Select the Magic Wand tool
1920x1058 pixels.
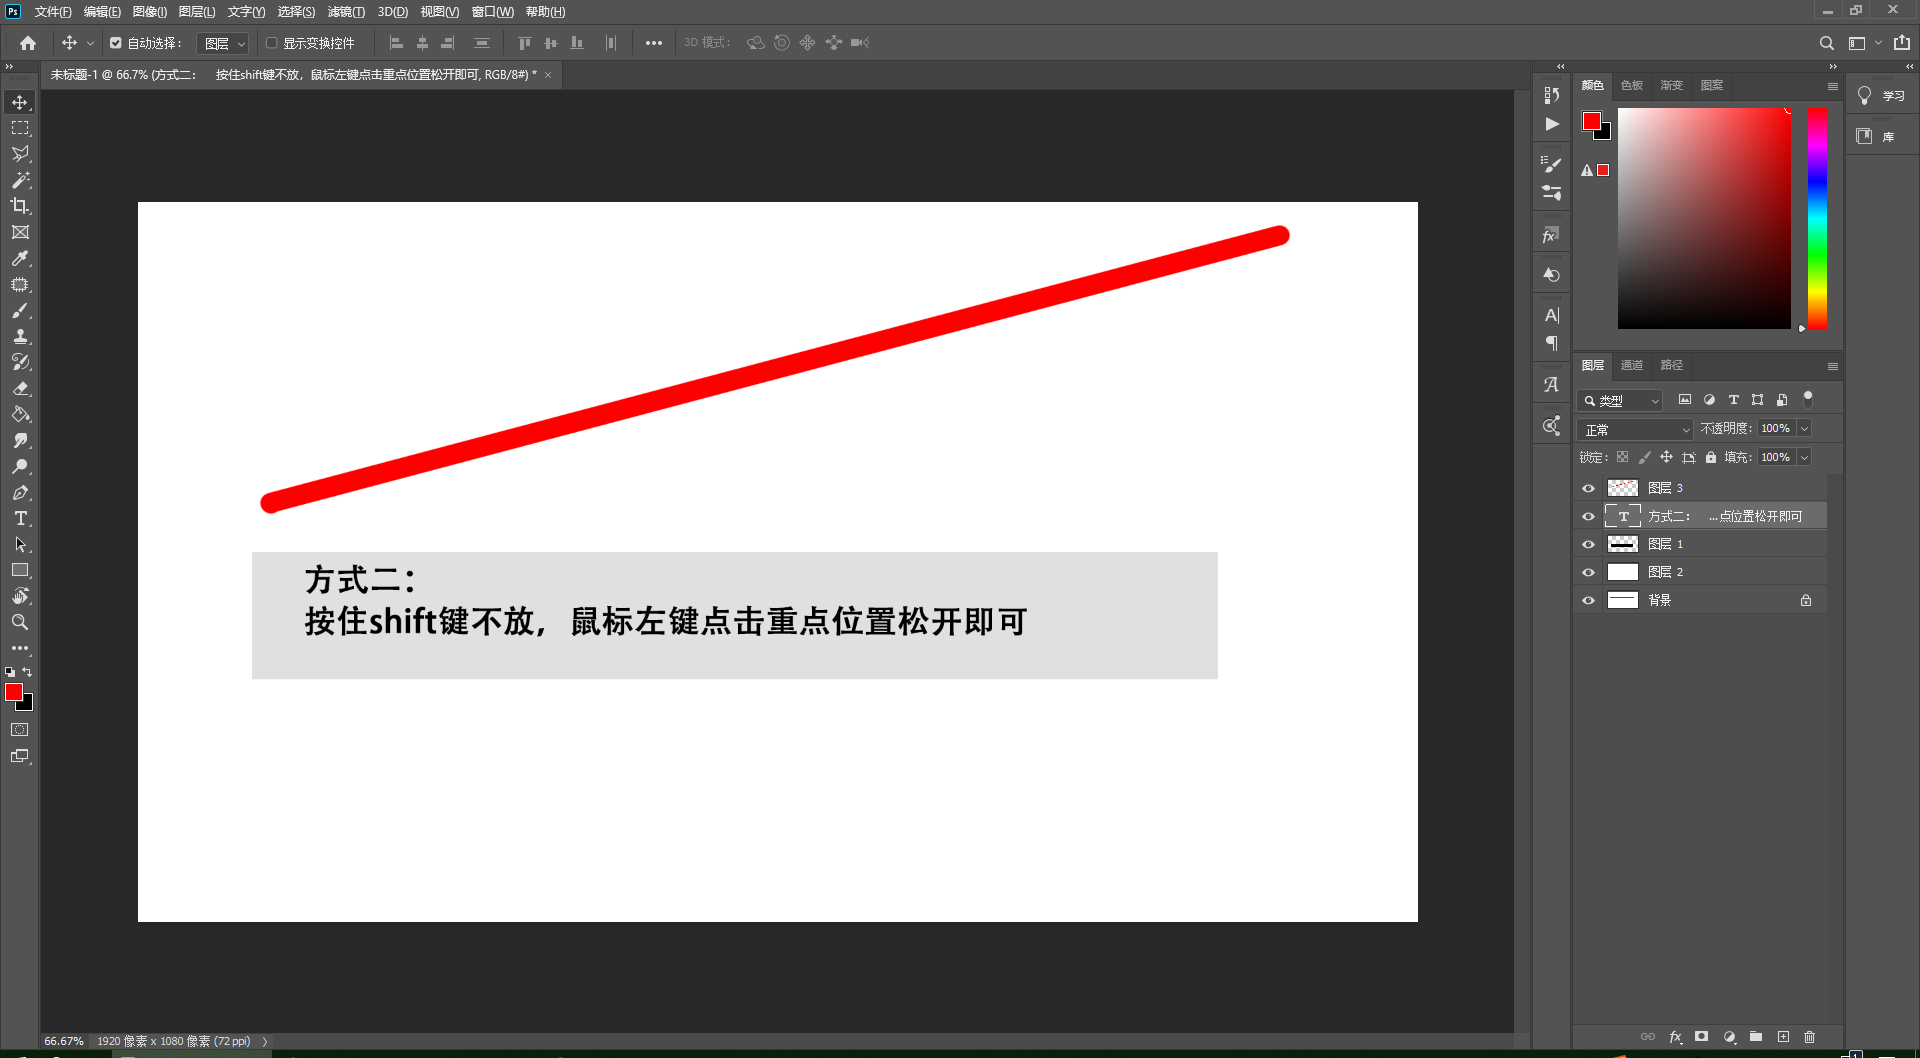pyautogui.click(x=20, y=180)
